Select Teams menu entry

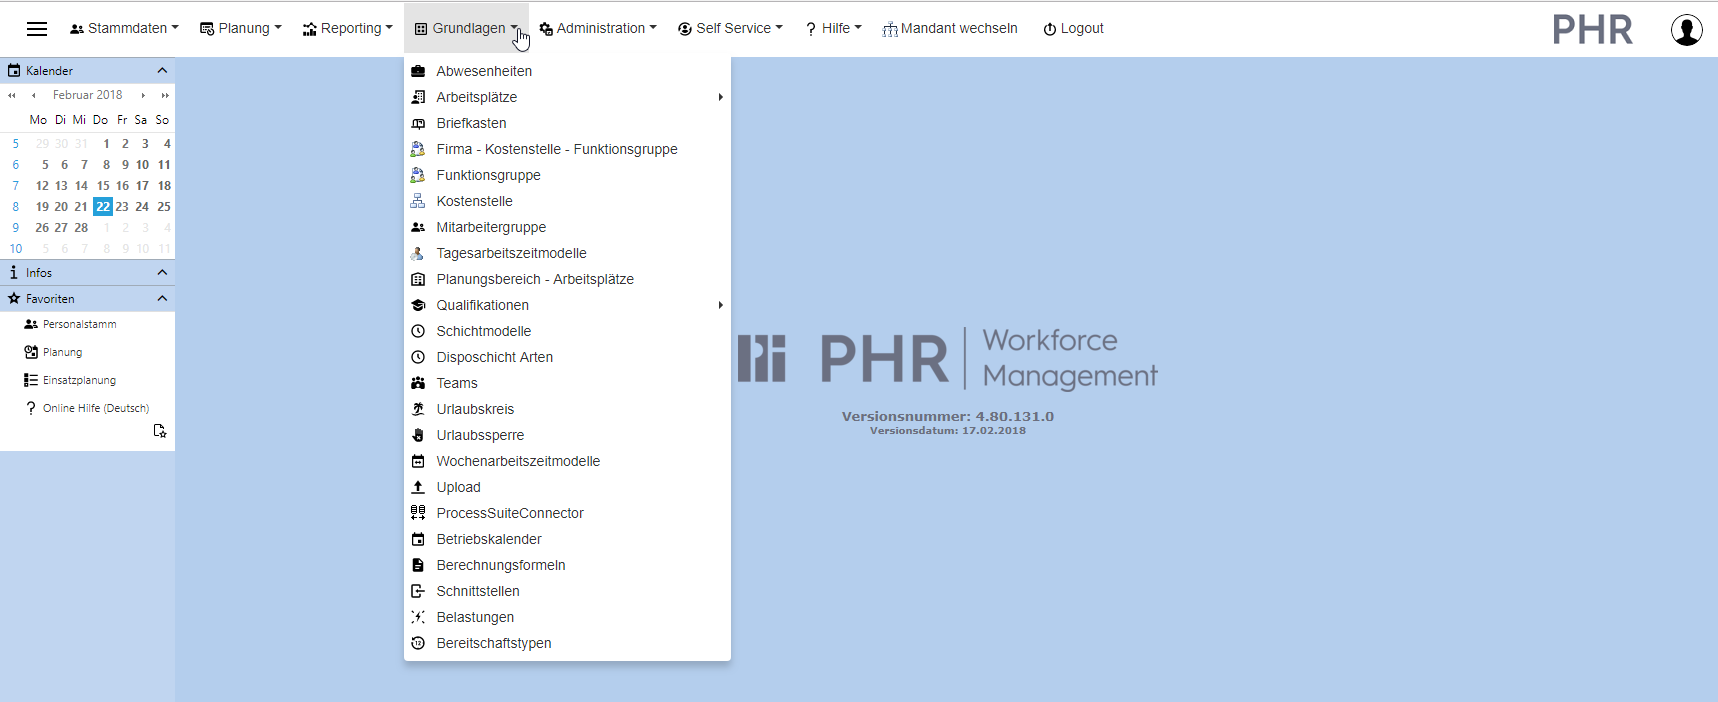(567, 383)
